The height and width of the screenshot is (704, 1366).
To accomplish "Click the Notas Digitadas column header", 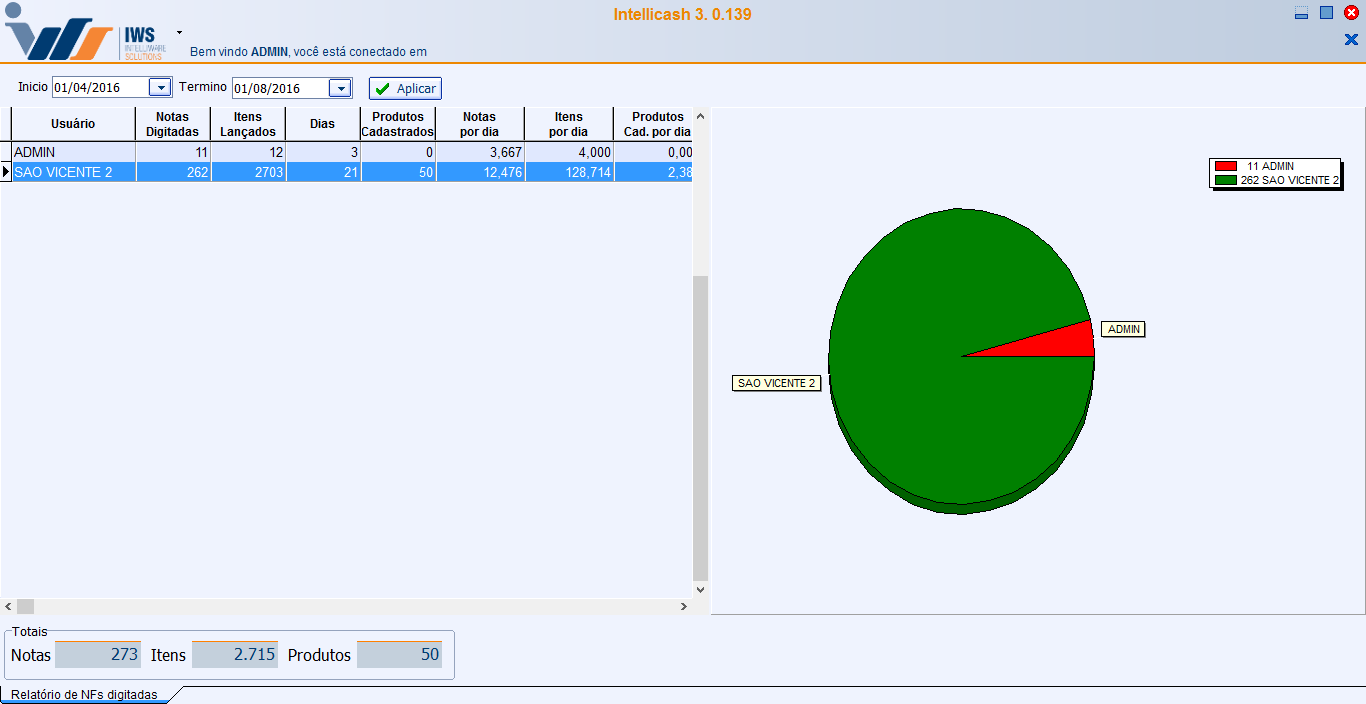I will 173,124.
